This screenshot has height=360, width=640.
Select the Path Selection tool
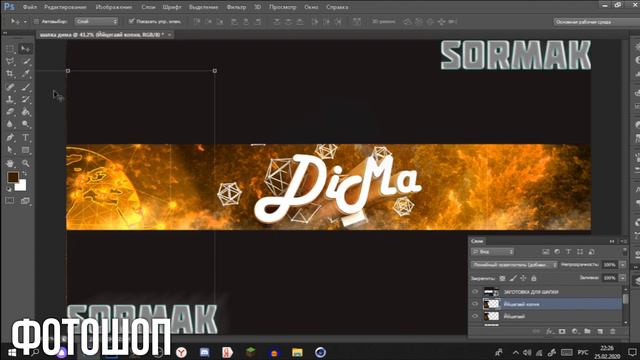click(10, 150)
